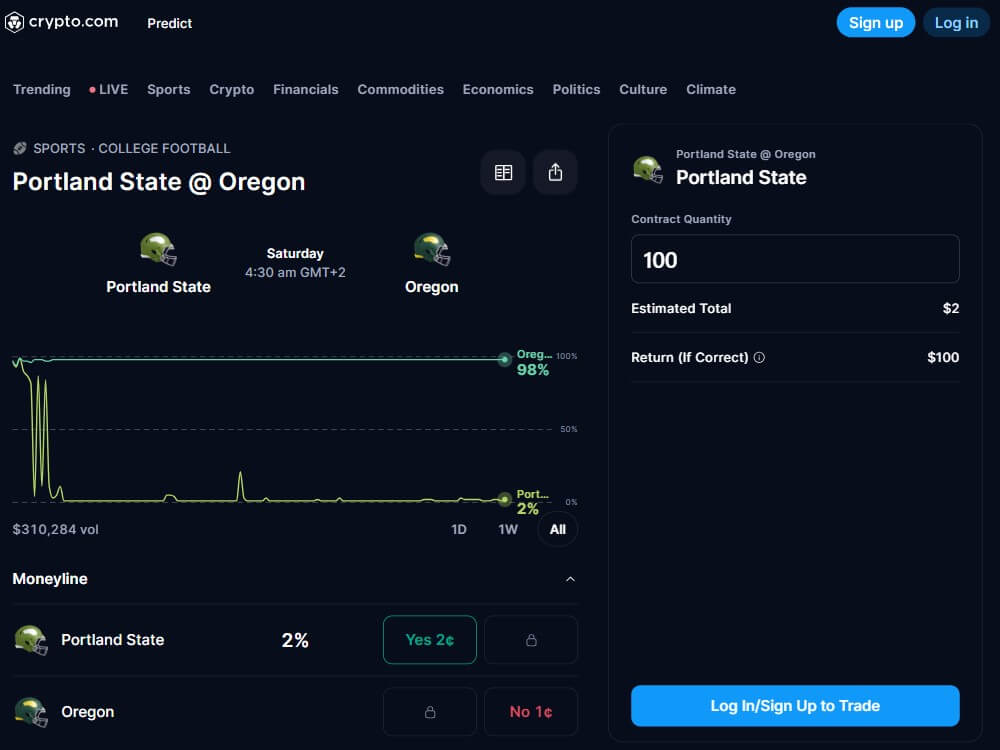Open the Politics category tab
Viewport: 1000px width, 750px height.
[x=576, y=89]
